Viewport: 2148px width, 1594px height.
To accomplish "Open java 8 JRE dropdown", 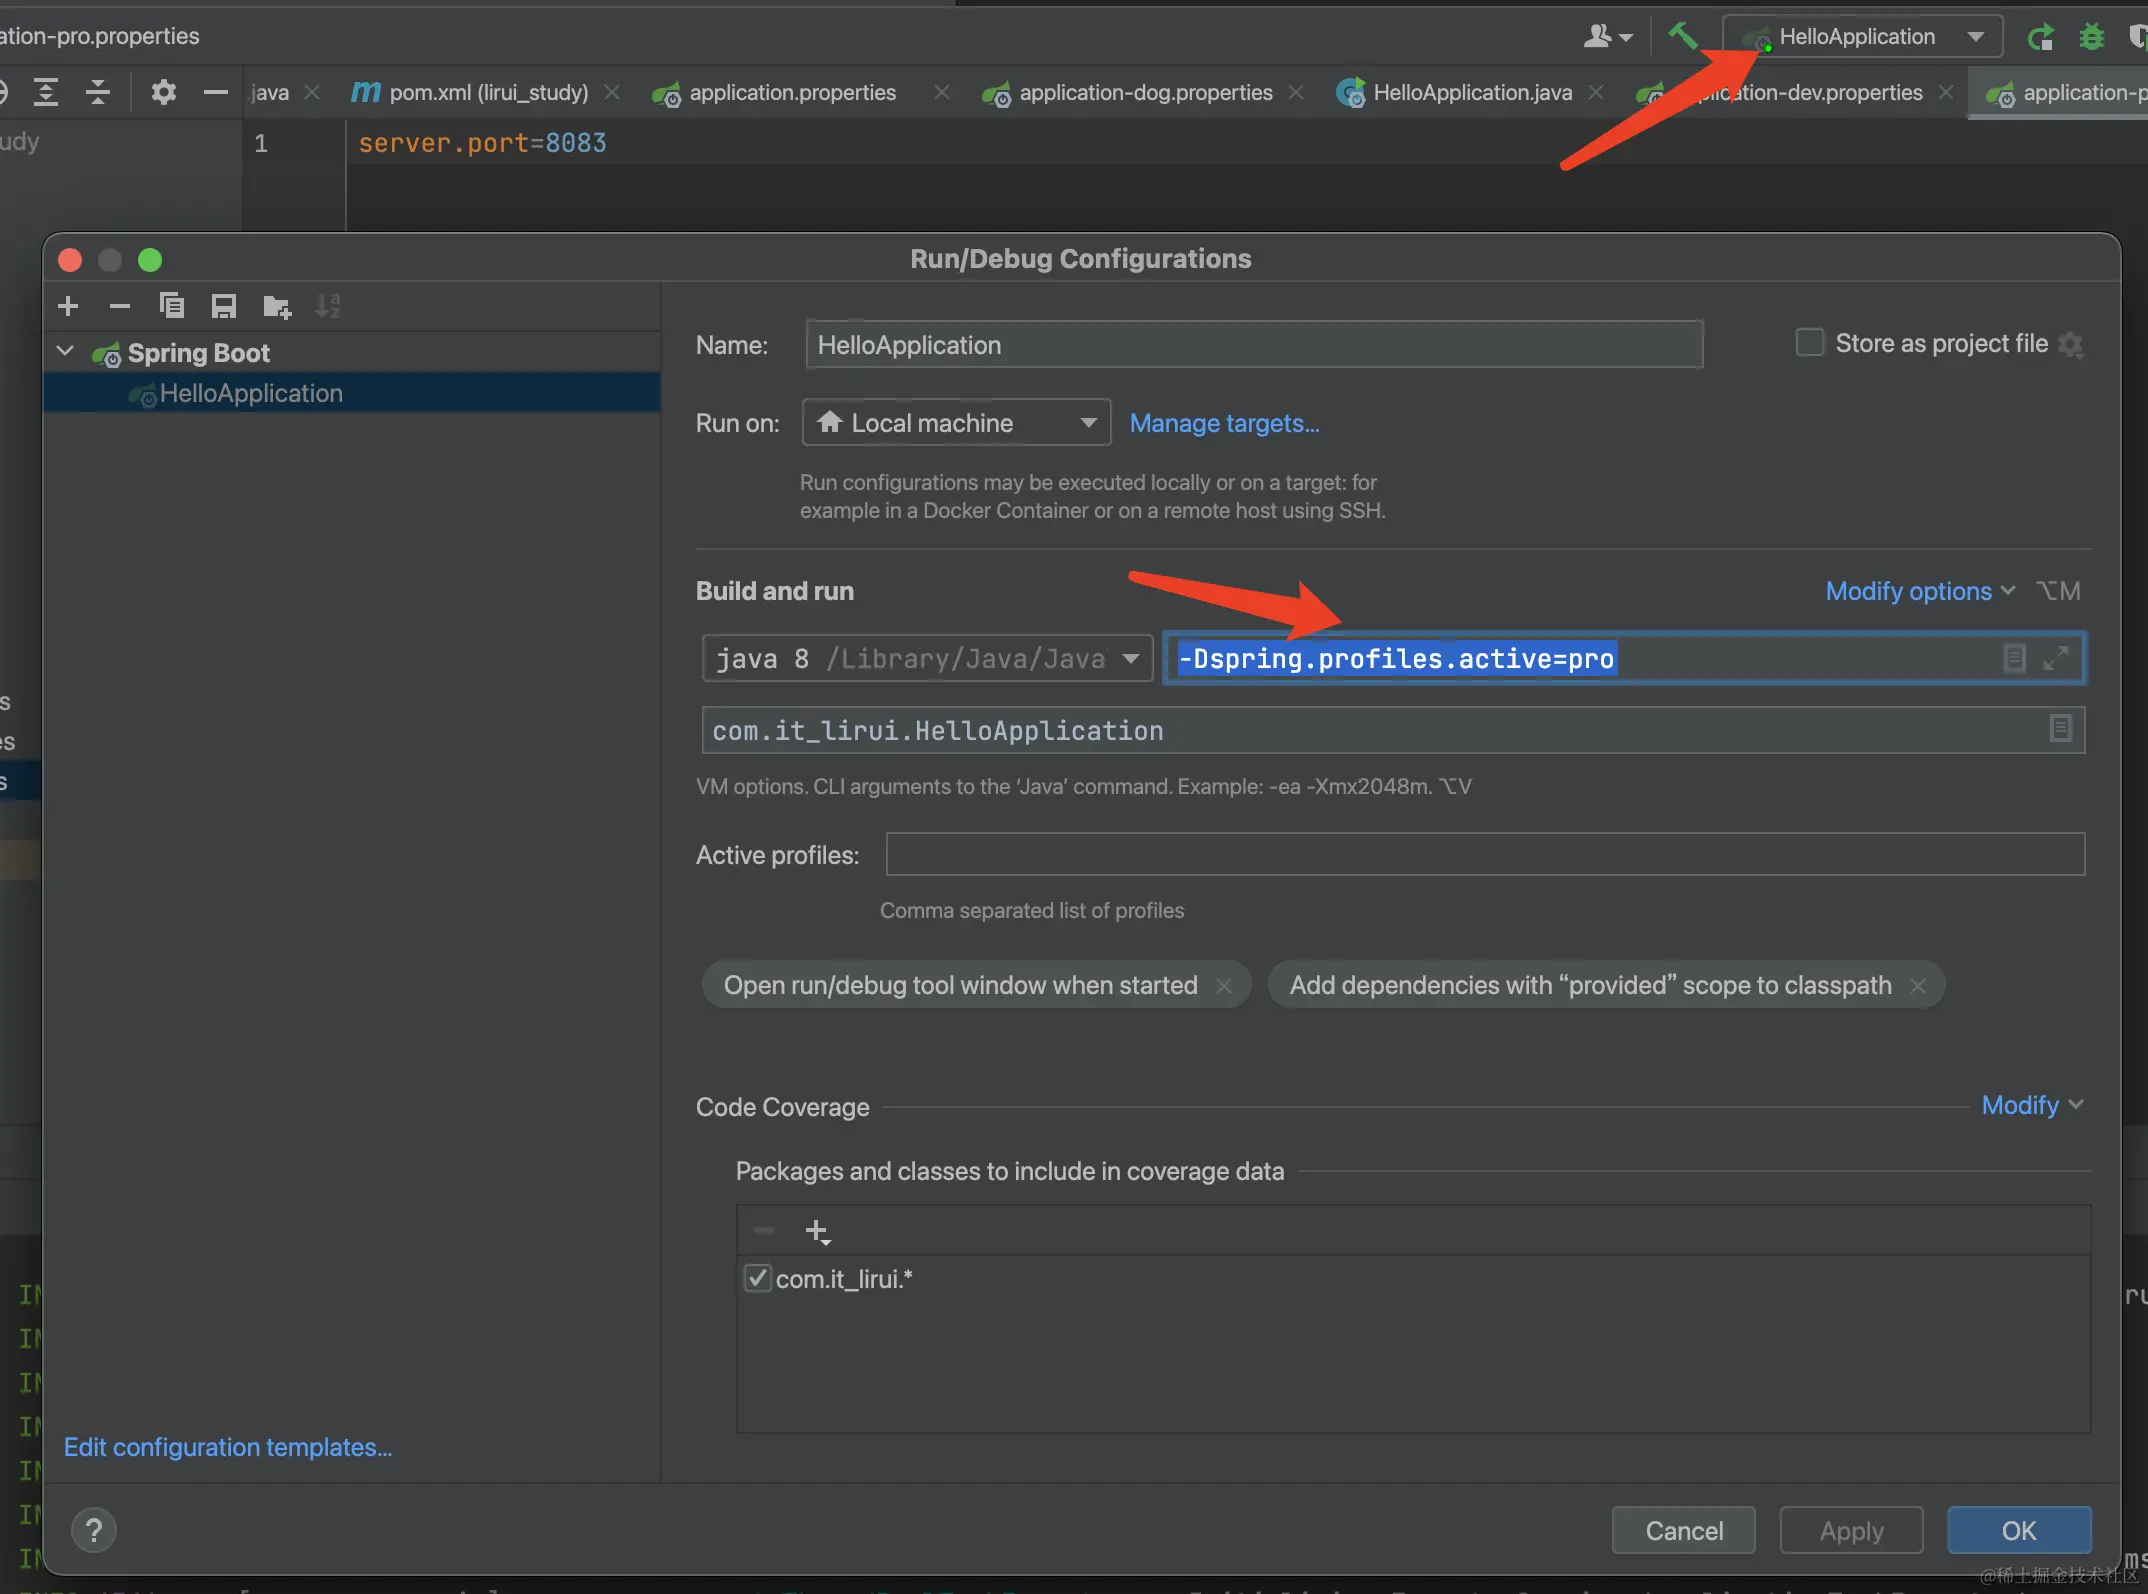I will [1131, 658].
